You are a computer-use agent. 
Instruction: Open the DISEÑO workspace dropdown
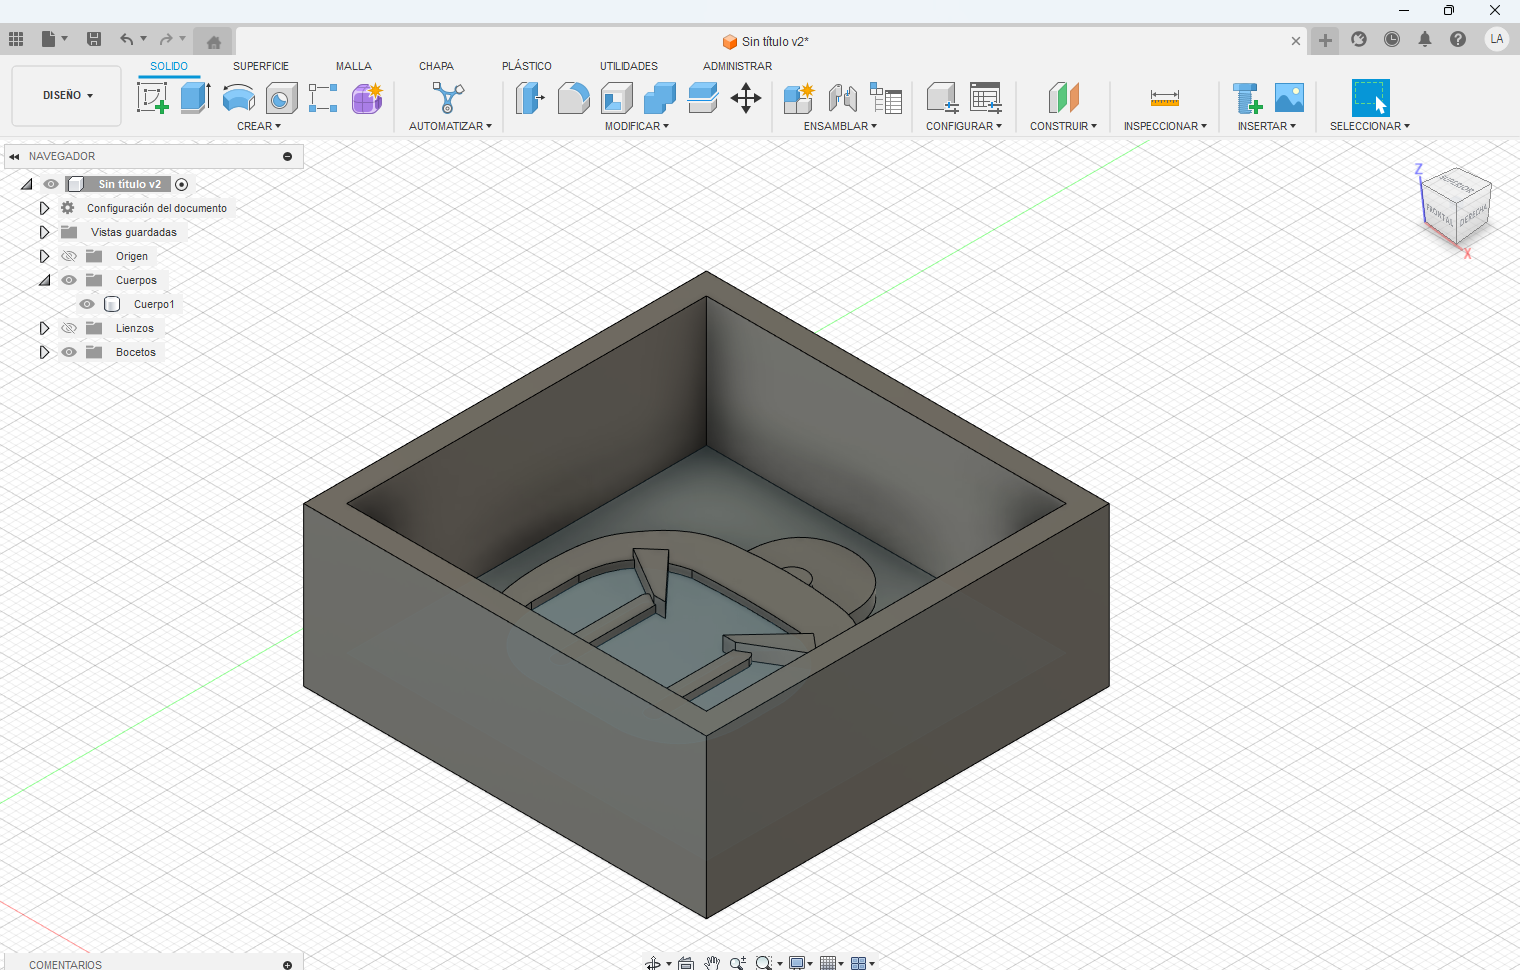67,96
